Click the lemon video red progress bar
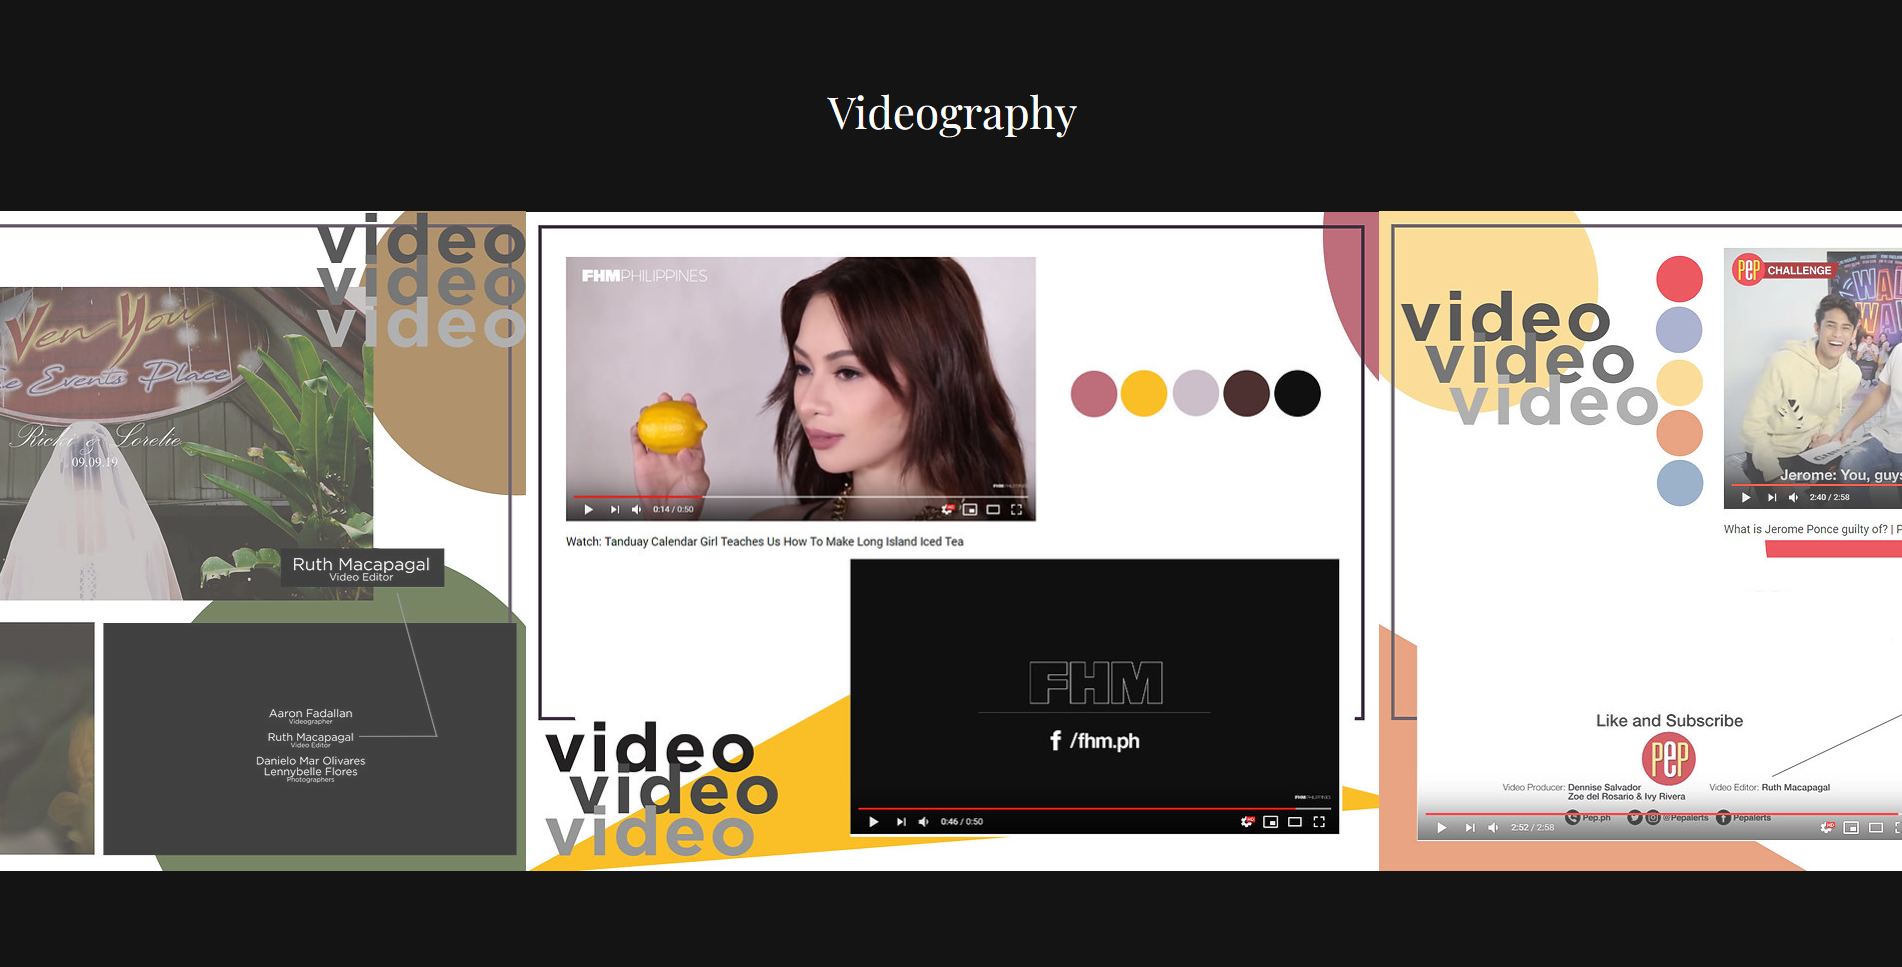This screenshot has height=967, width=1902. (x=640, y=497)
